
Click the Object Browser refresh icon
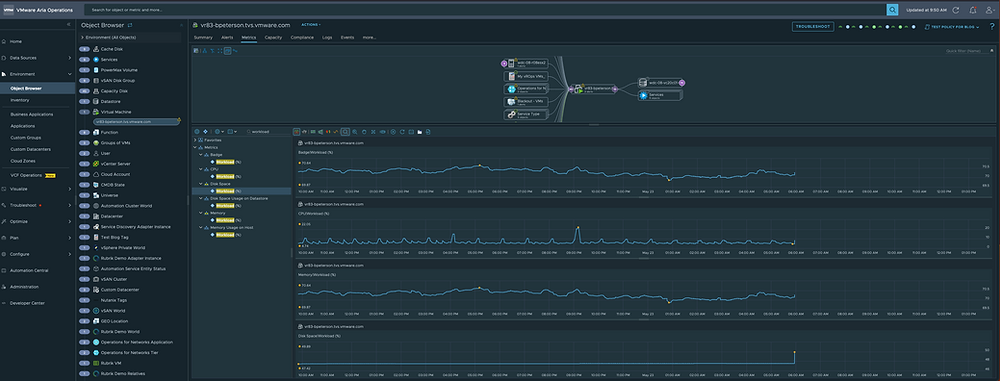(130, 24)
